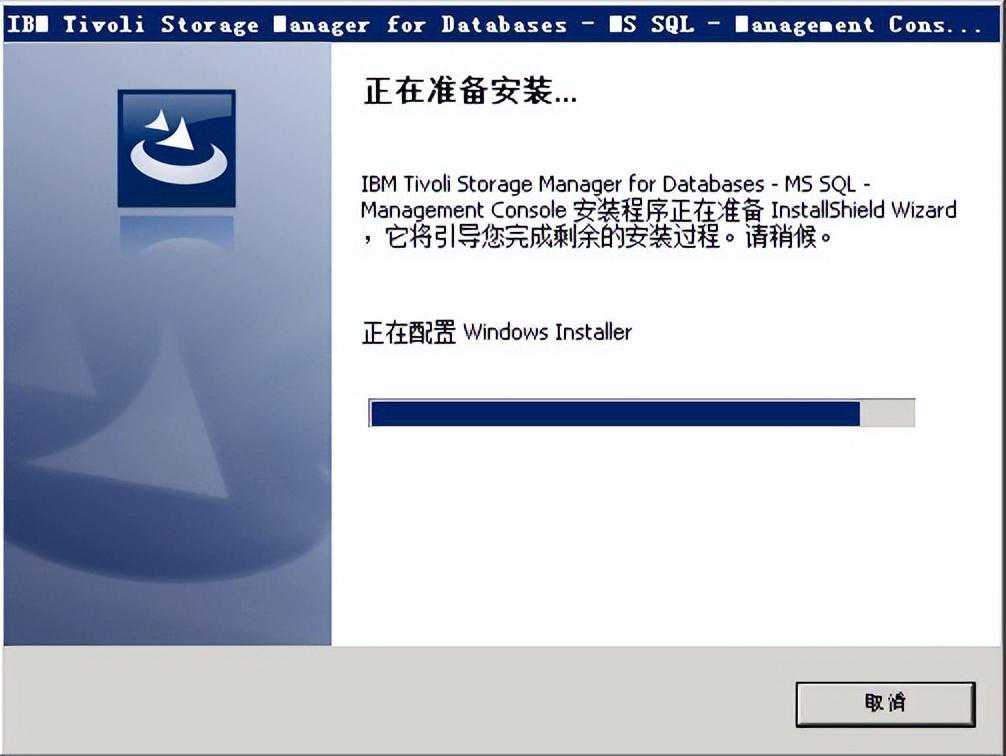Click the InstallShield Wizard words in description
This screenshot has height=756, width=1006.
pos(864,210)
